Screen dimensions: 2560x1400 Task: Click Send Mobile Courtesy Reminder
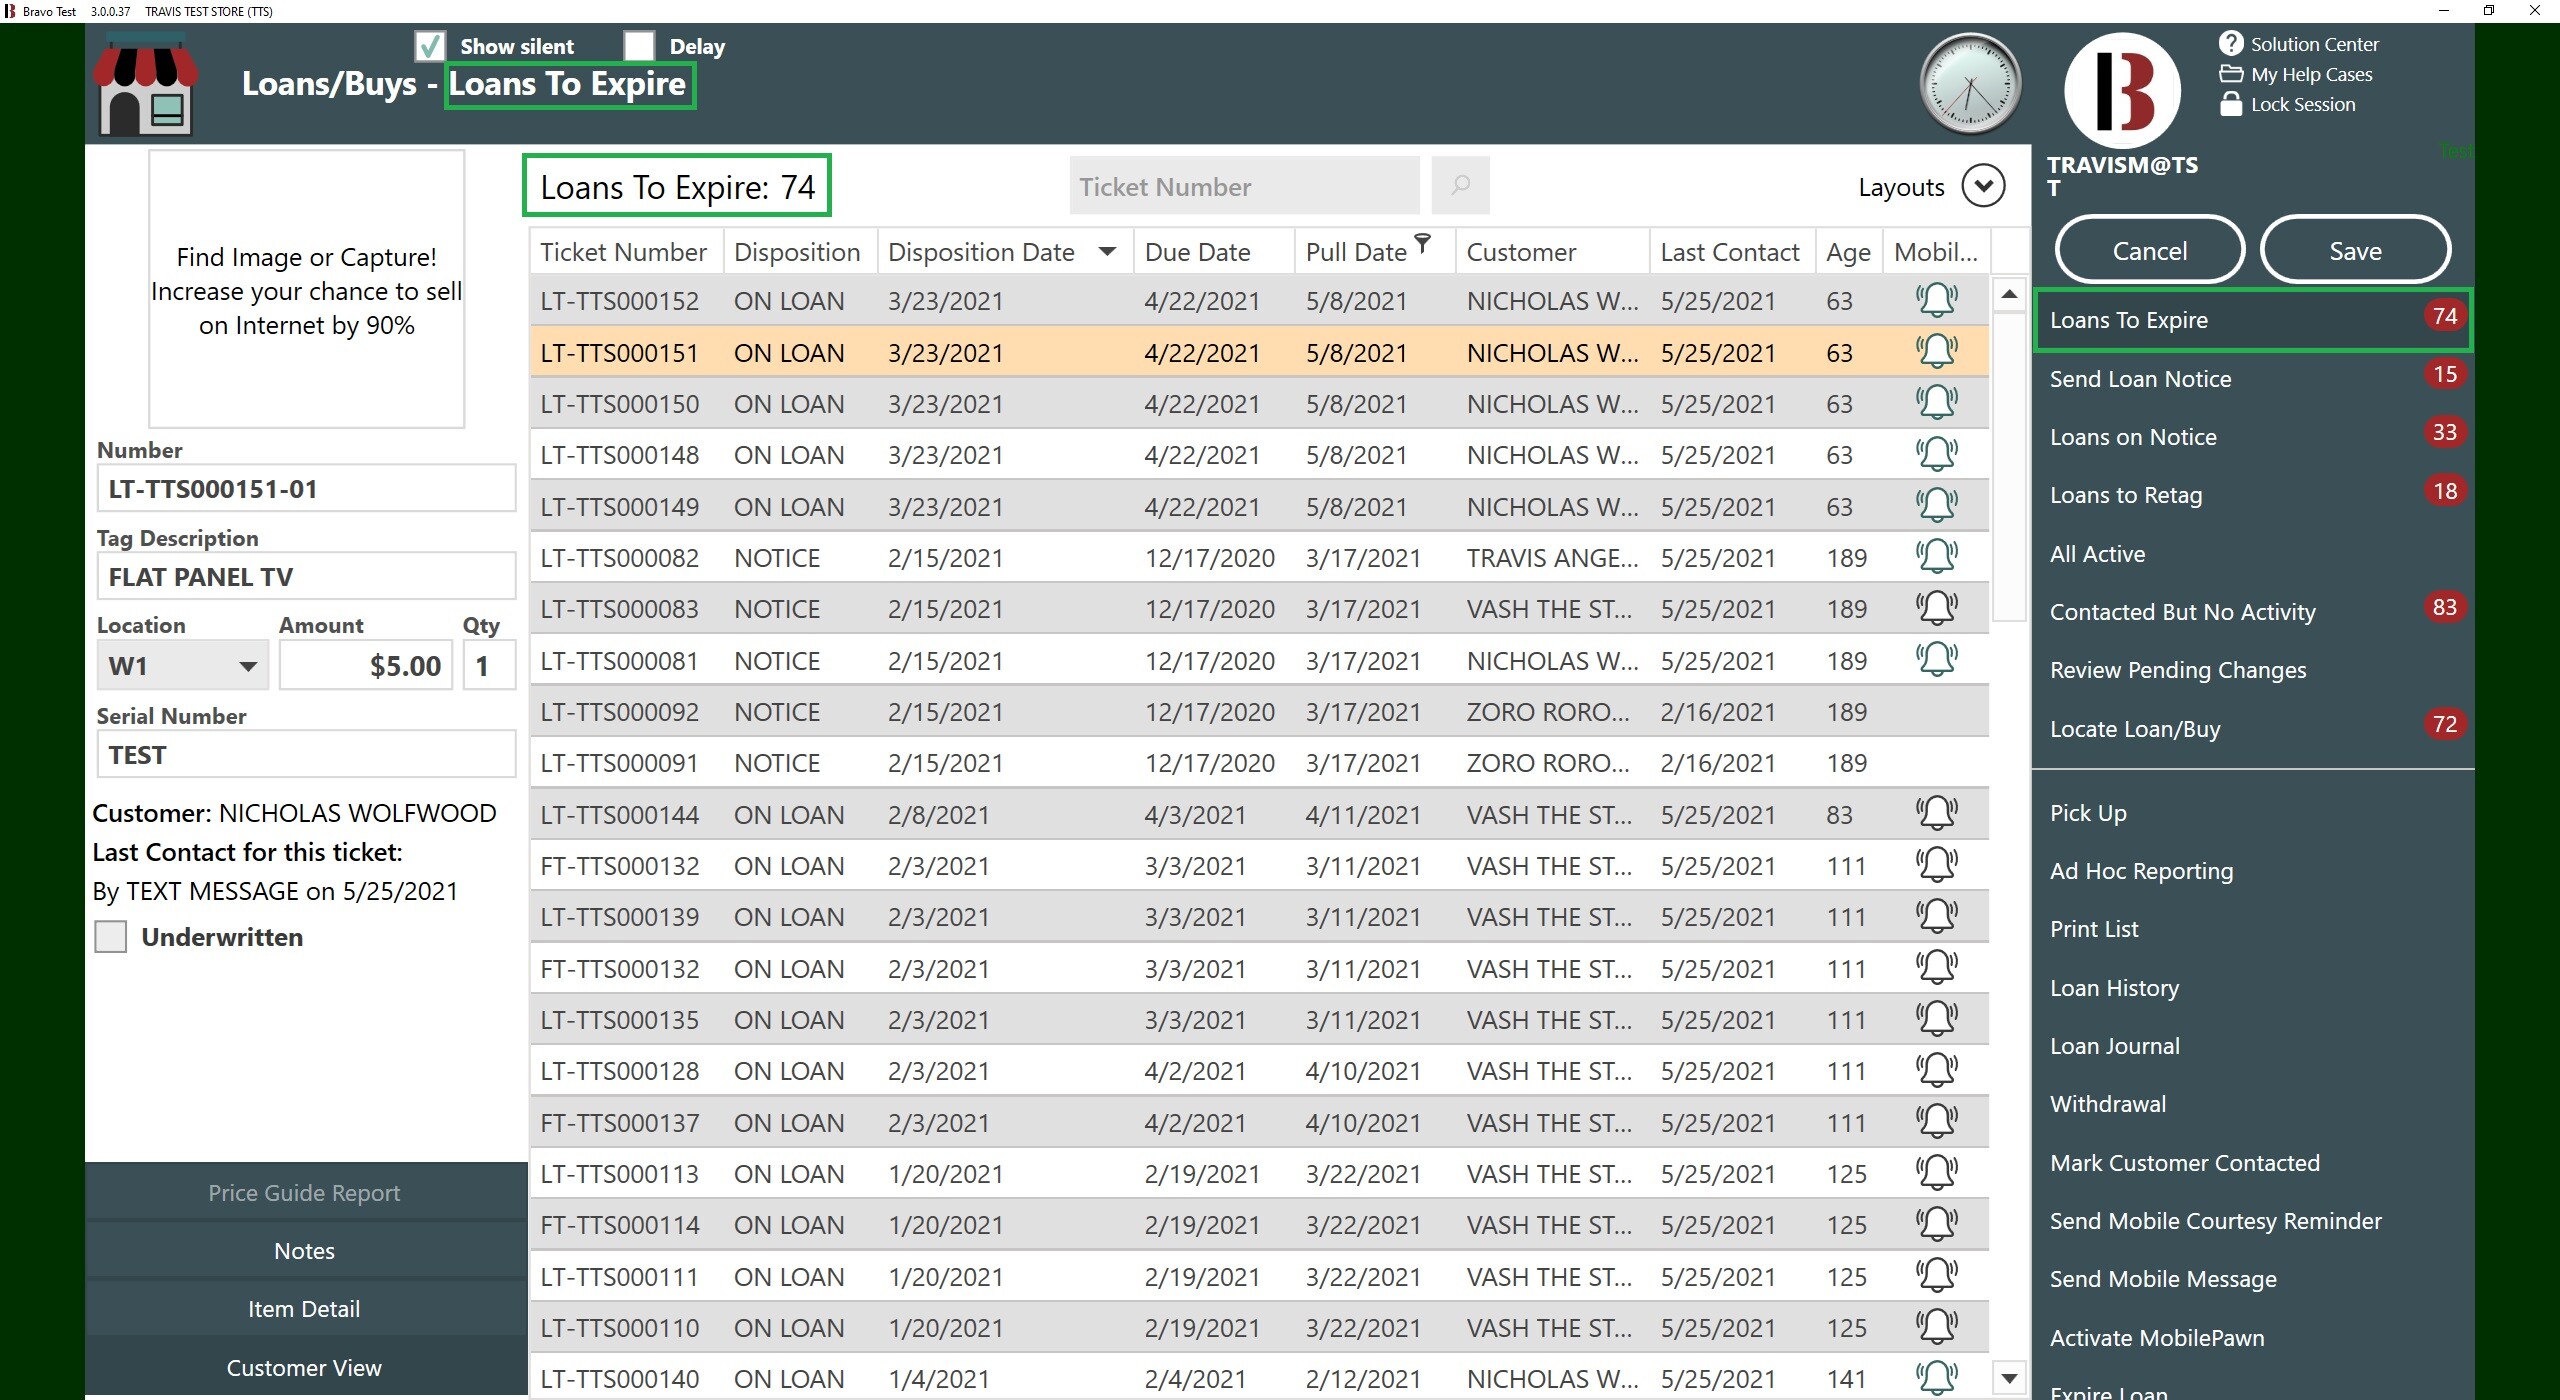point(2215,1221)
